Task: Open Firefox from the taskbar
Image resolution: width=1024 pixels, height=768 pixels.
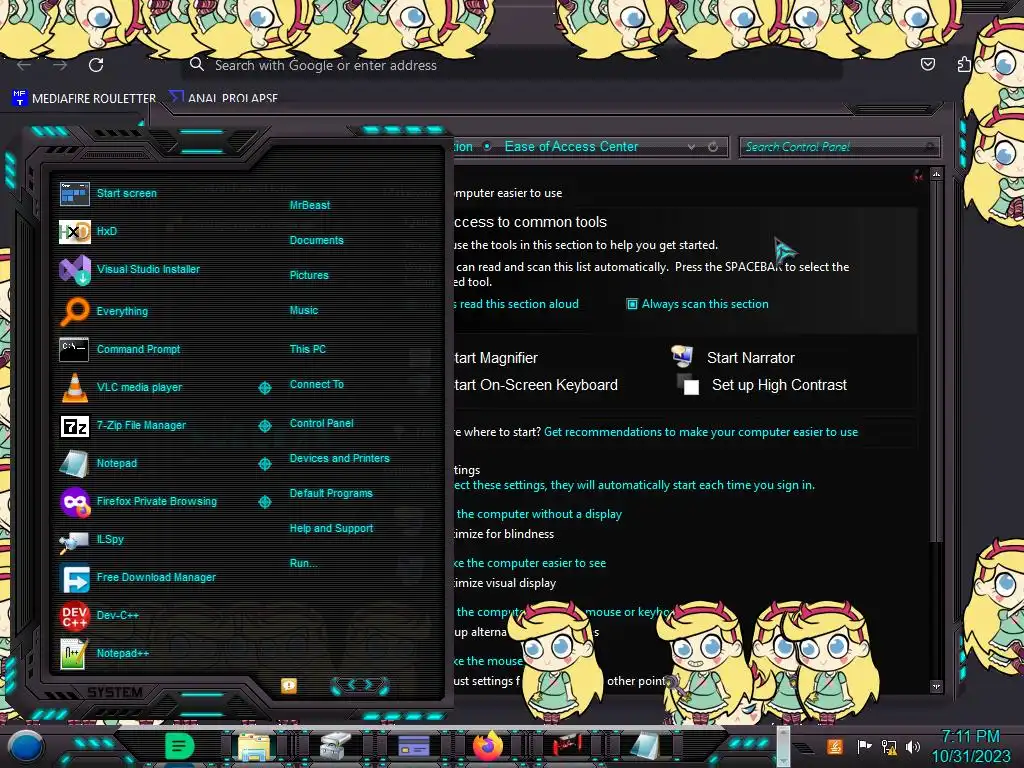Action: [488, 746]
